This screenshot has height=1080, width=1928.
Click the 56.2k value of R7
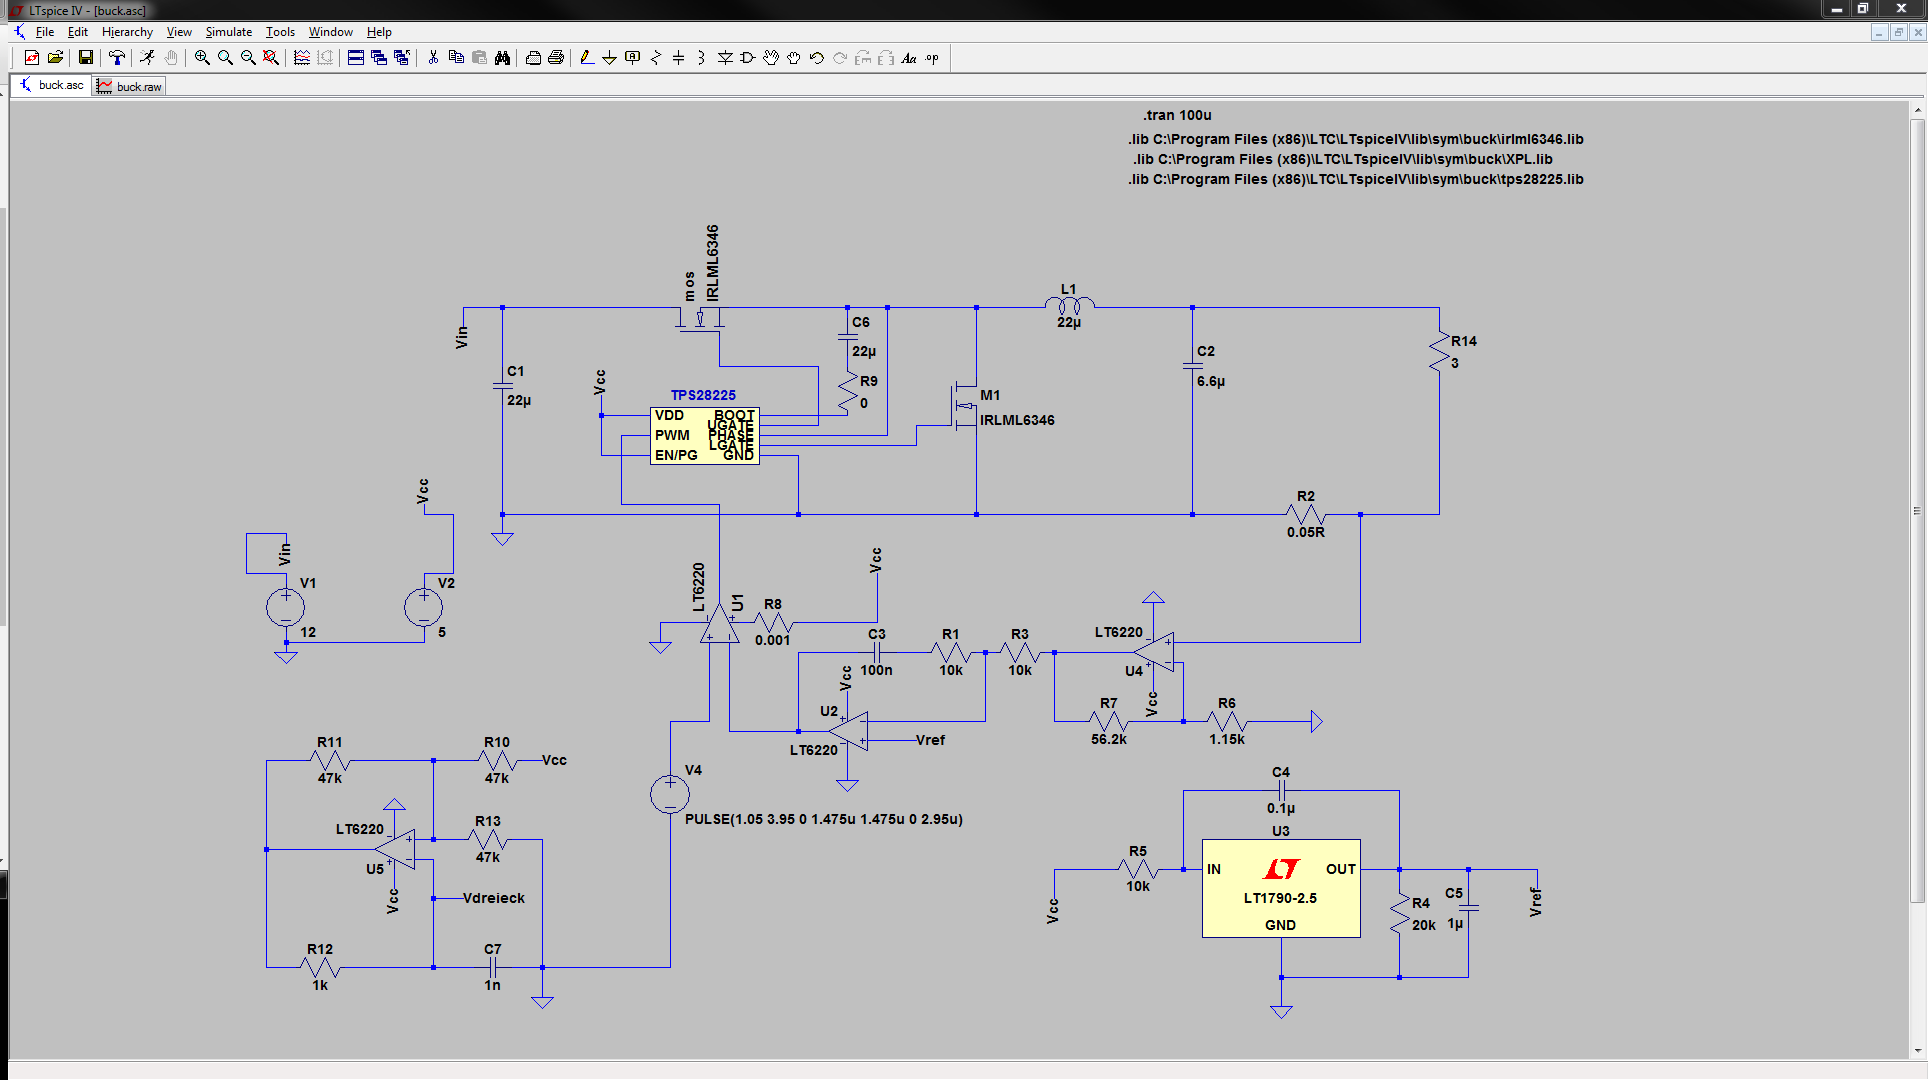[x=1109, y=739]
